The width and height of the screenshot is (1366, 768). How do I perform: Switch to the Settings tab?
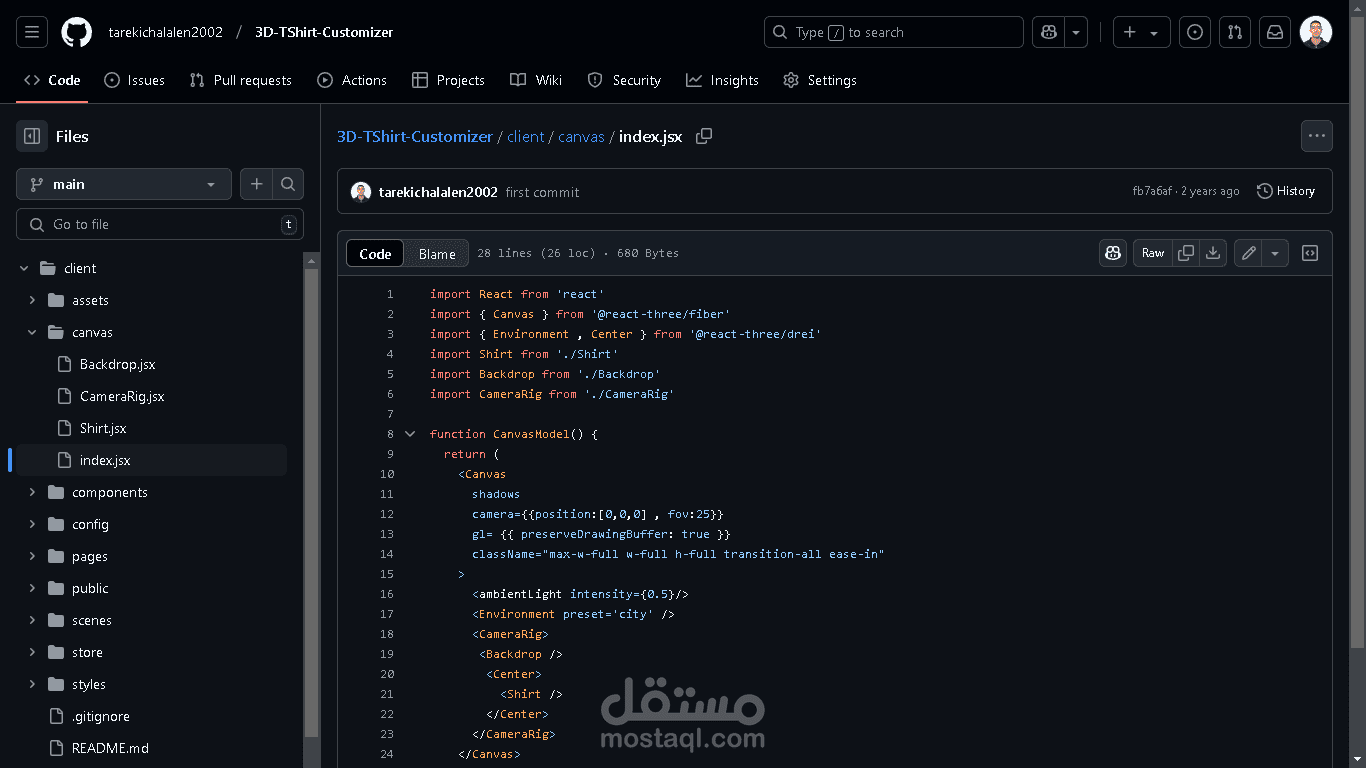click(820, 80)
